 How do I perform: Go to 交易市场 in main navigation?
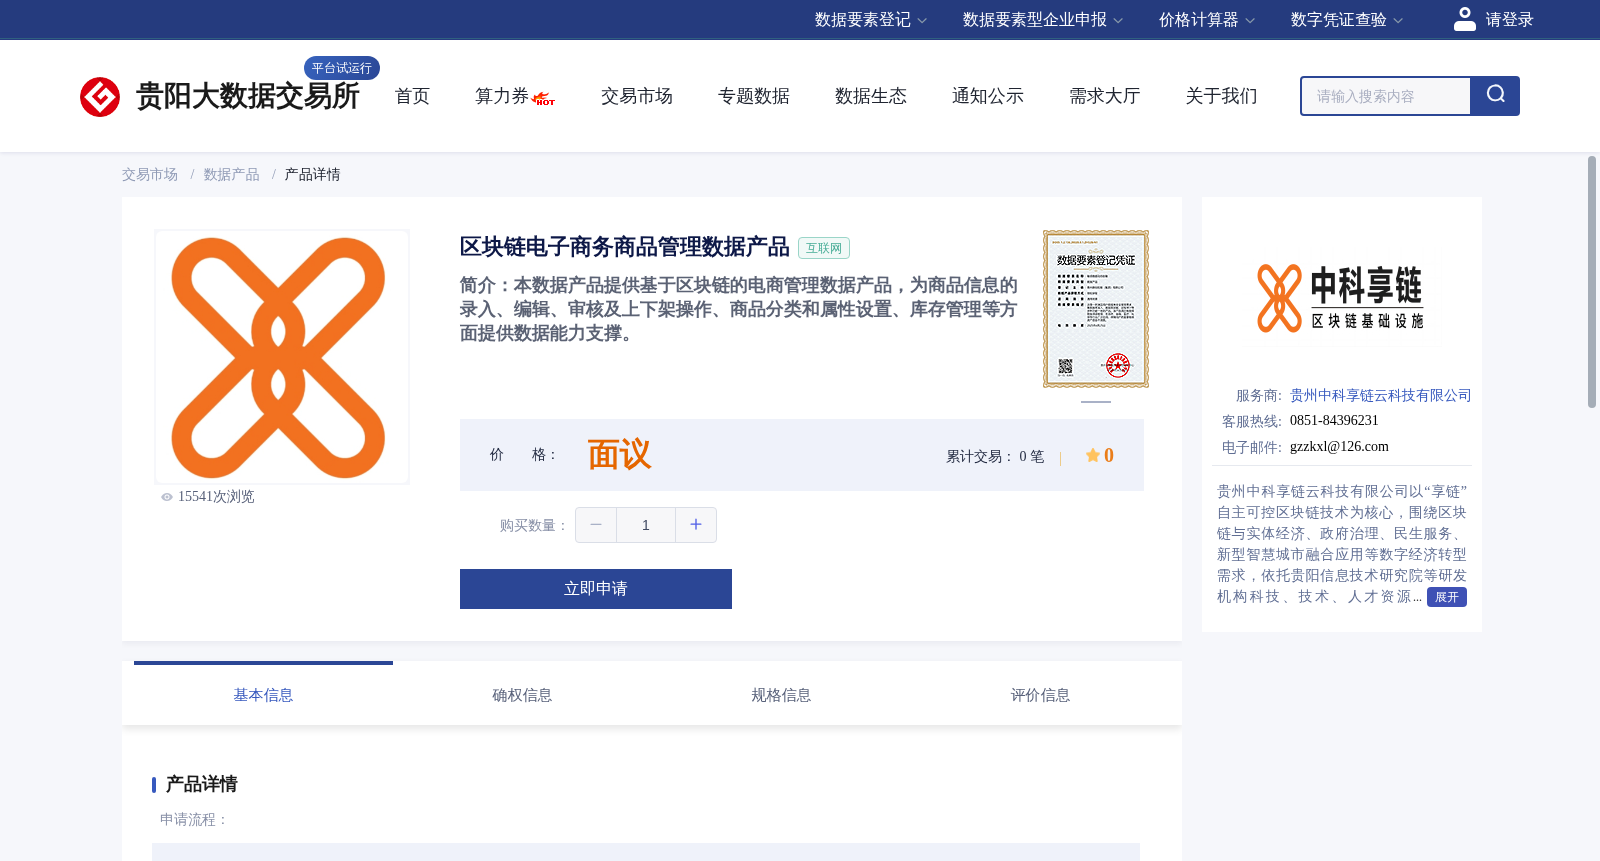[637, 96]
